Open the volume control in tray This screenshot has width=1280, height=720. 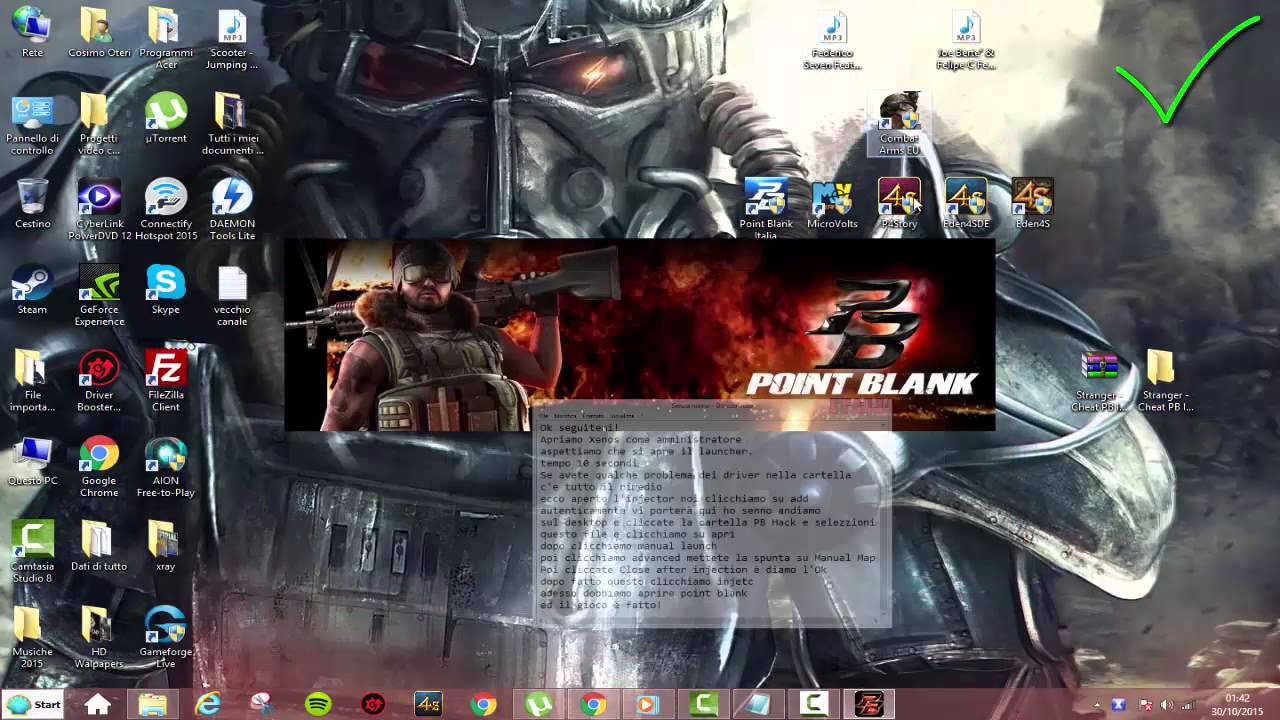[1166, 705]
